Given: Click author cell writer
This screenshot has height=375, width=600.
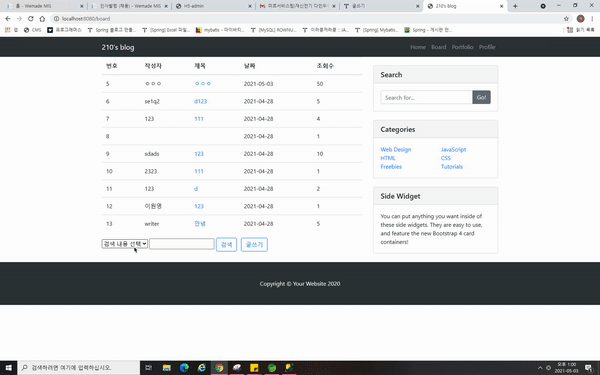Looking at the screenshot, I should (152, 224).
